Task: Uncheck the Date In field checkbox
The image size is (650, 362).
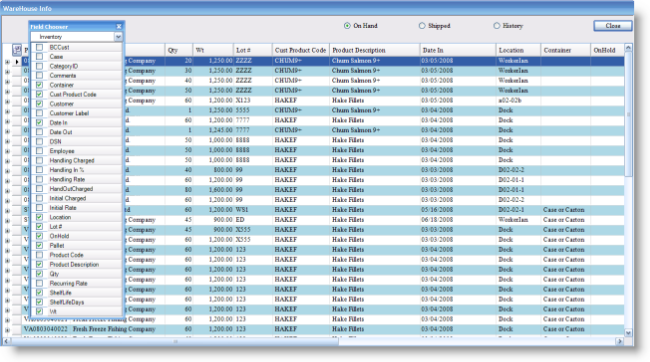Action: click(x=39, y=123)
